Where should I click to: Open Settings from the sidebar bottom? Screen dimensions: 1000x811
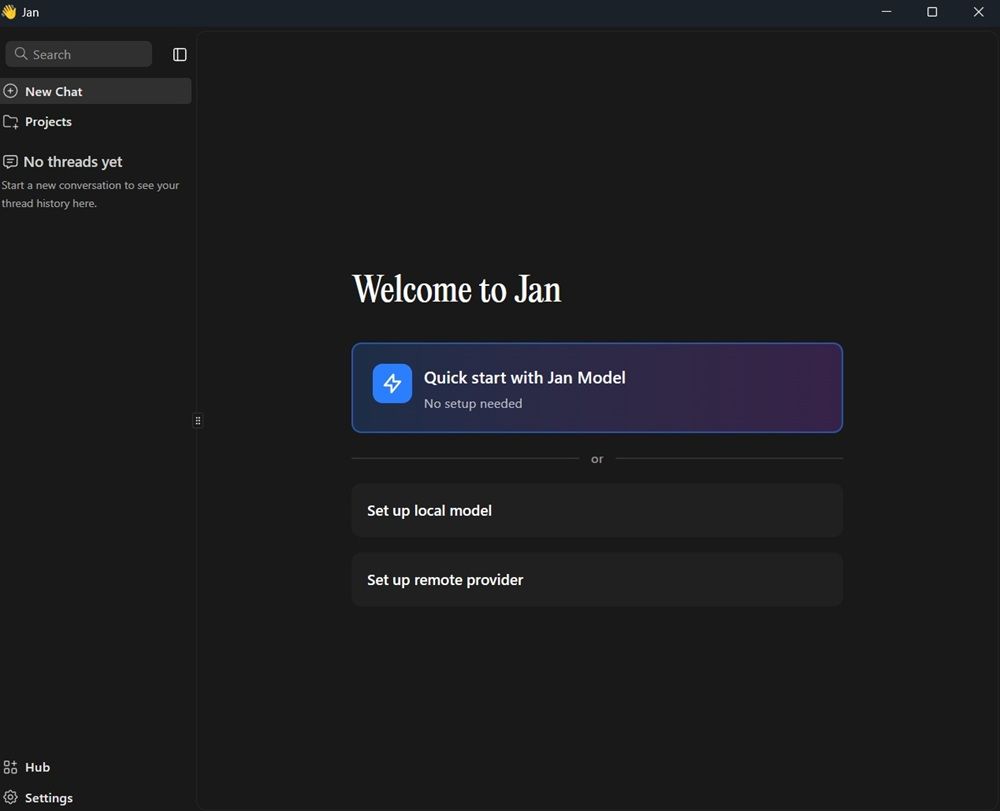pos(49,798)
